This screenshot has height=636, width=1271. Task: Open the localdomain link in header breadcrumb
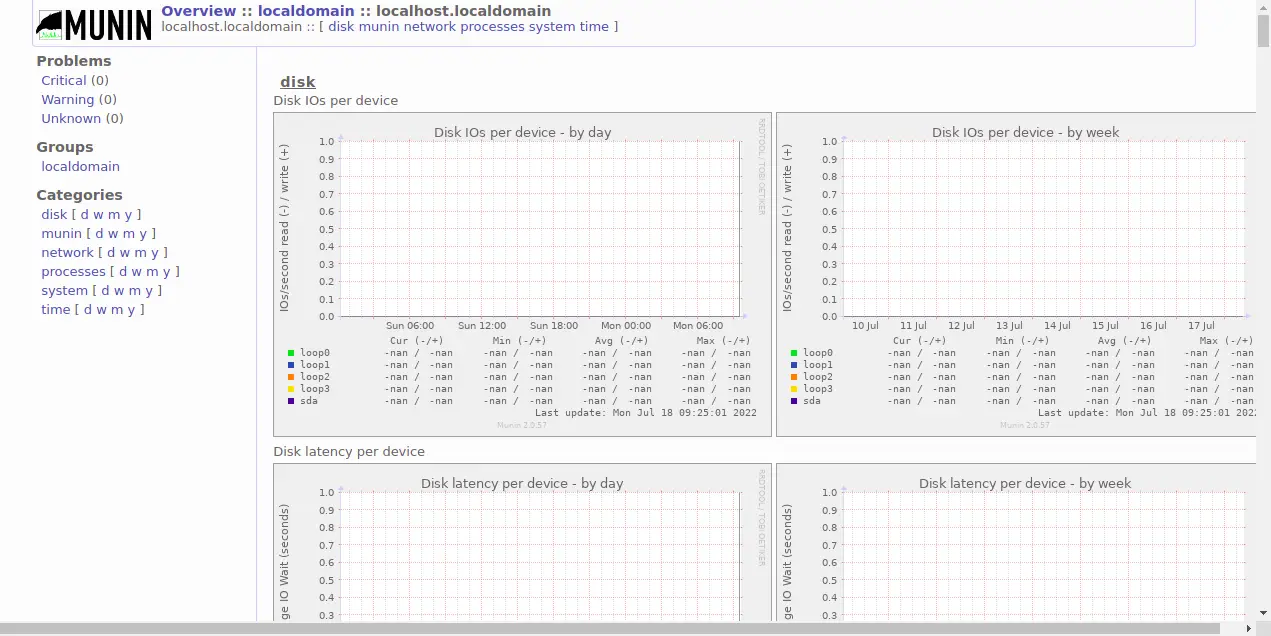point(306,11)
